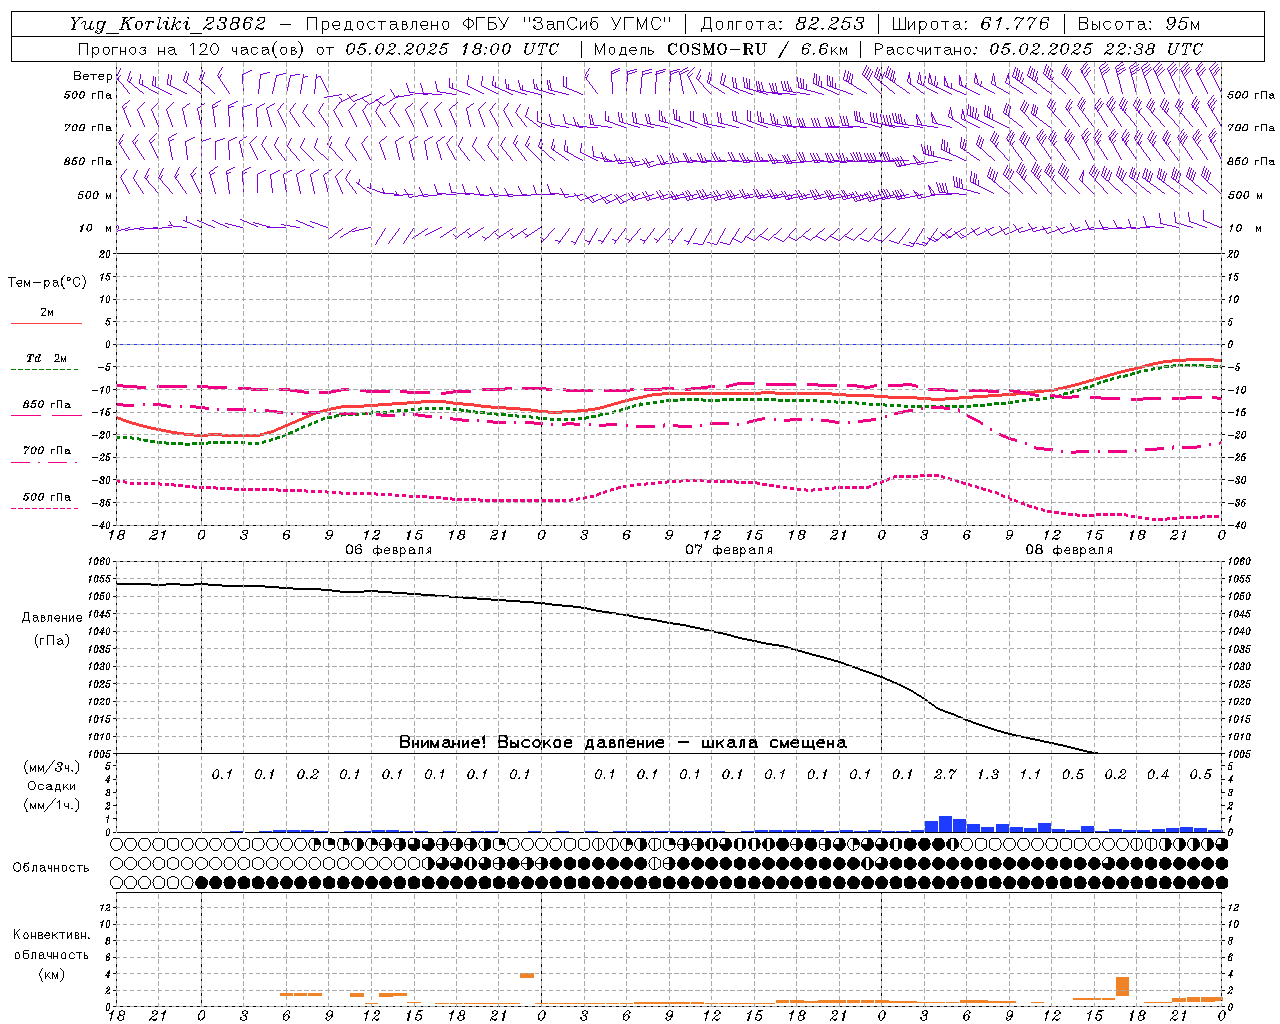
Task: Click the '06 февраля' date label
Action: click(389, 550)
